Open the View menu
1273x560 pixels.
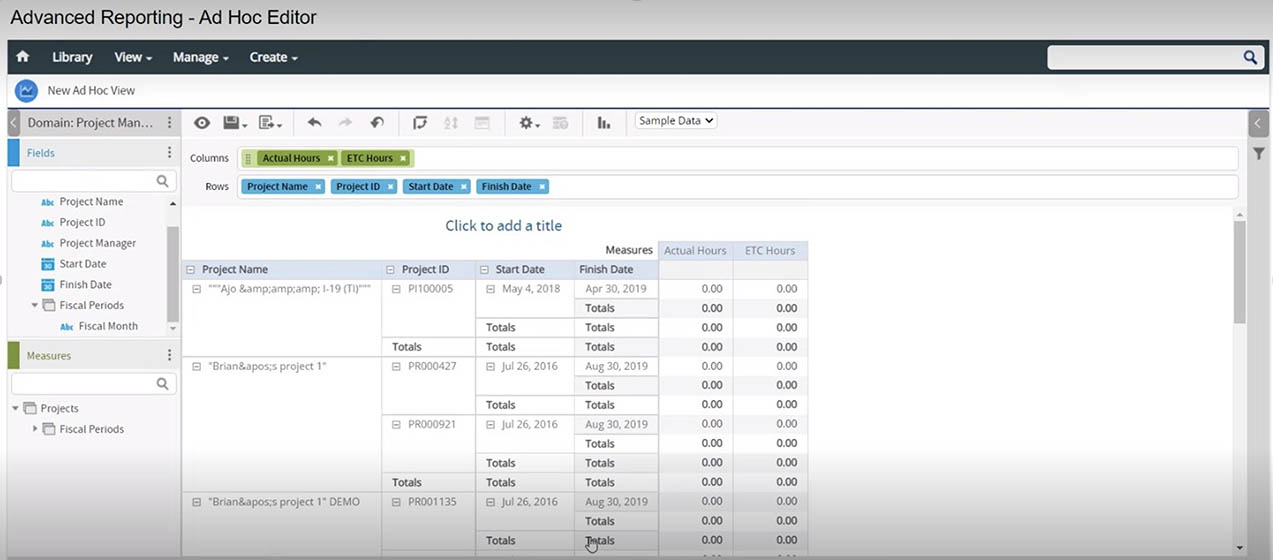pos(133,57)
